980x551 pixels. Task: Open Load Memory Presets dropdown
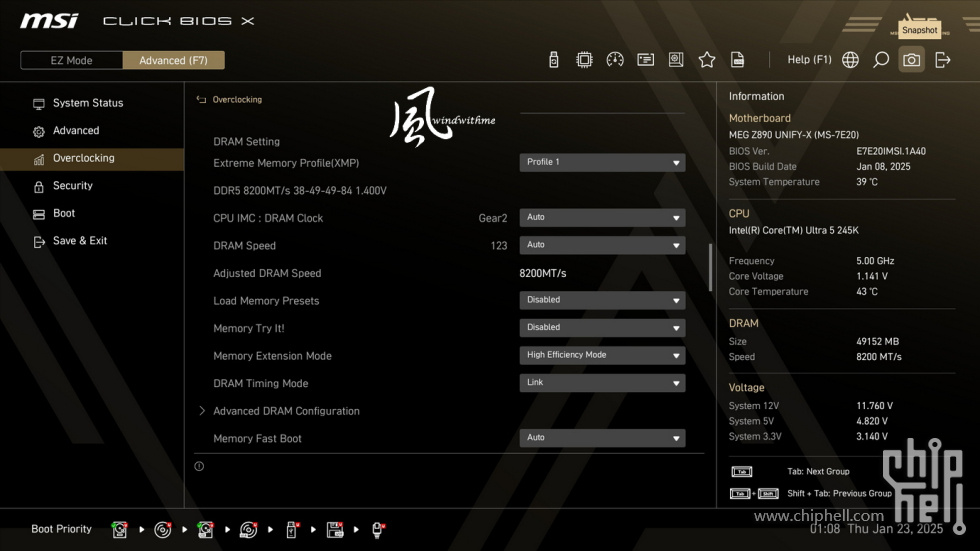(602, 300)
